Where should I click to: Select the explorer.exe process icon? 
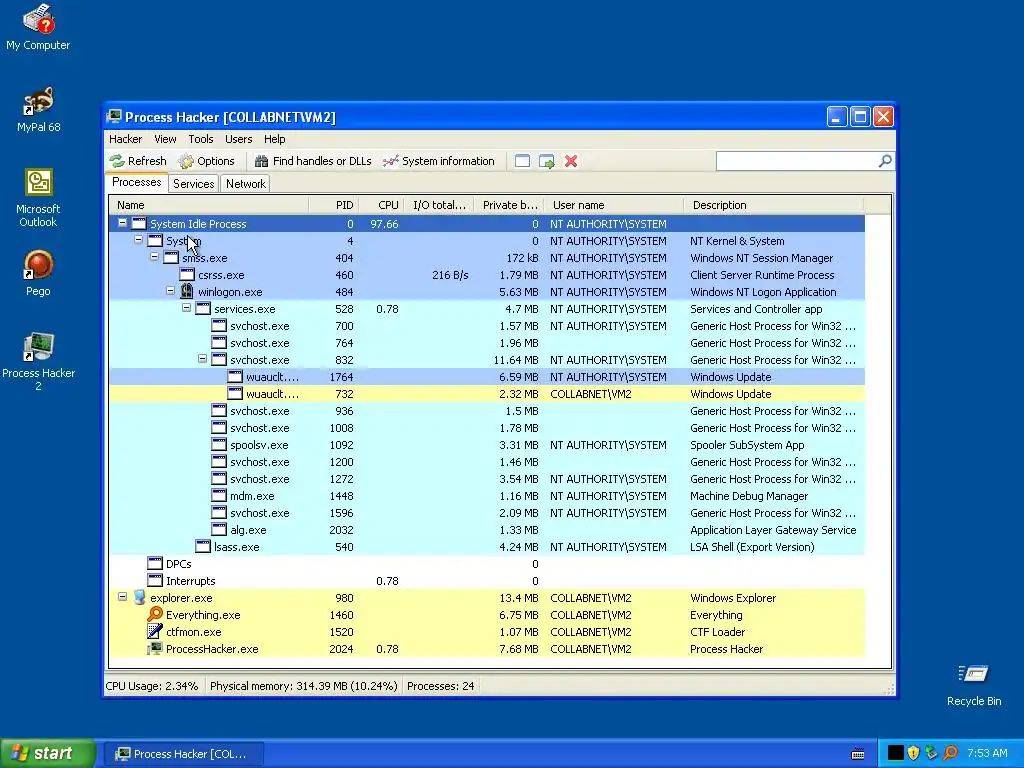(x=139, y=598)
